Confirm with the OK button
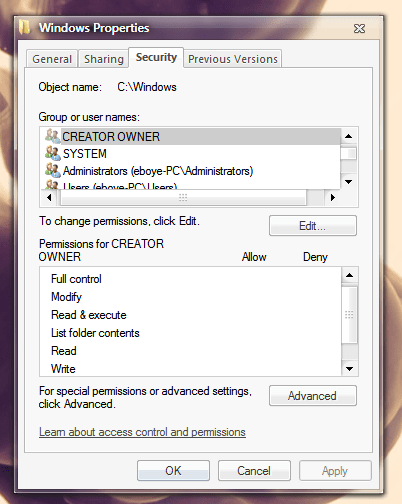402x504 pixels. [x=173, y=471]
